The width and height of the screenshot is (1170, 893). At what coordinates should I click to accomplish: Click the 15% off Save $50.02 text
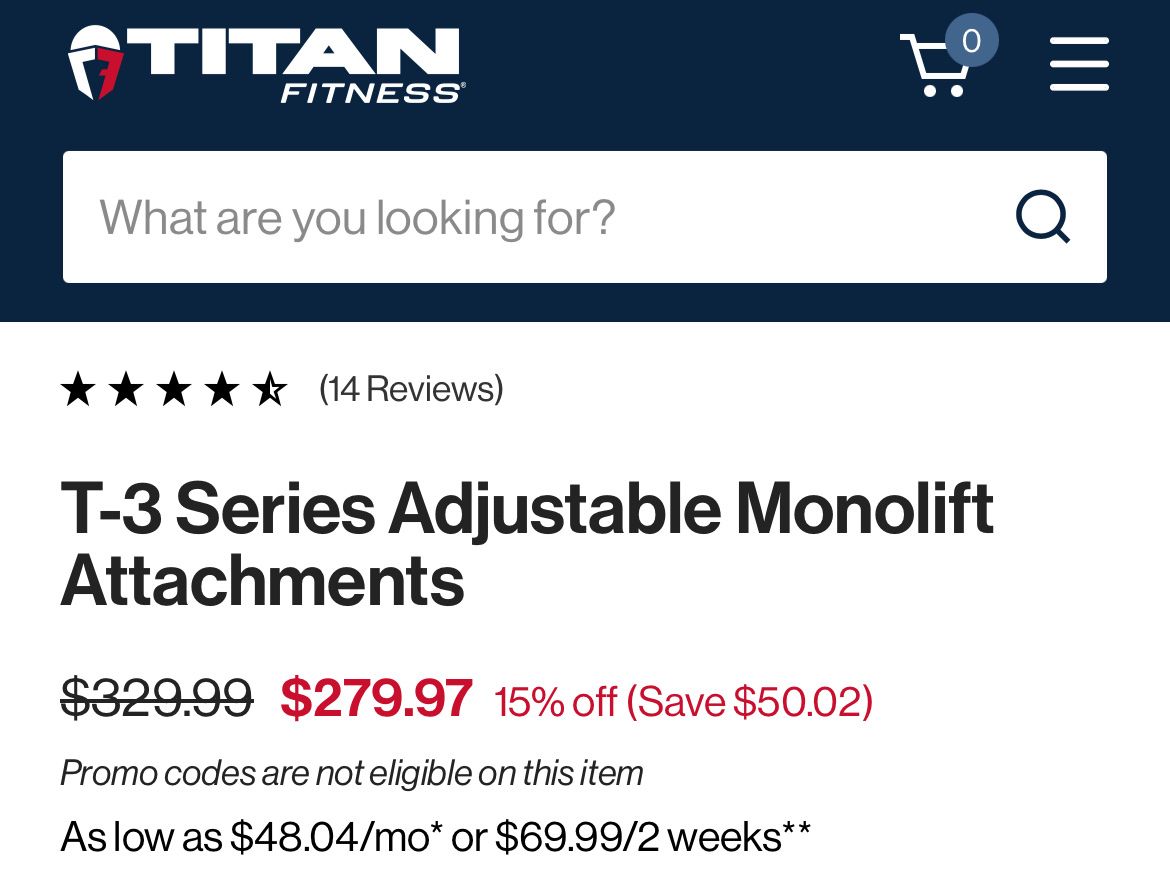(x=683, y=702)
